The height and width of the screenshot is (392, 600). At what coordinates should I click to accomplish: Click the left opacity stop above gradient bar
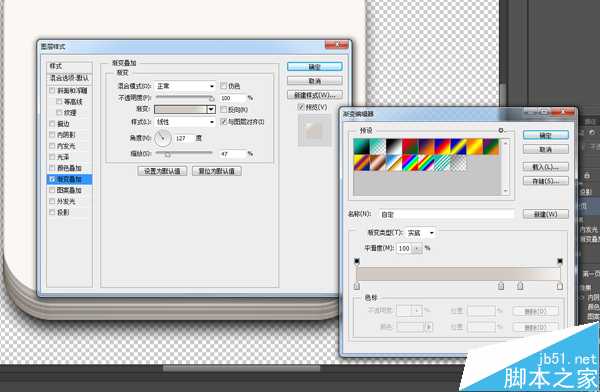pos(357,261)
